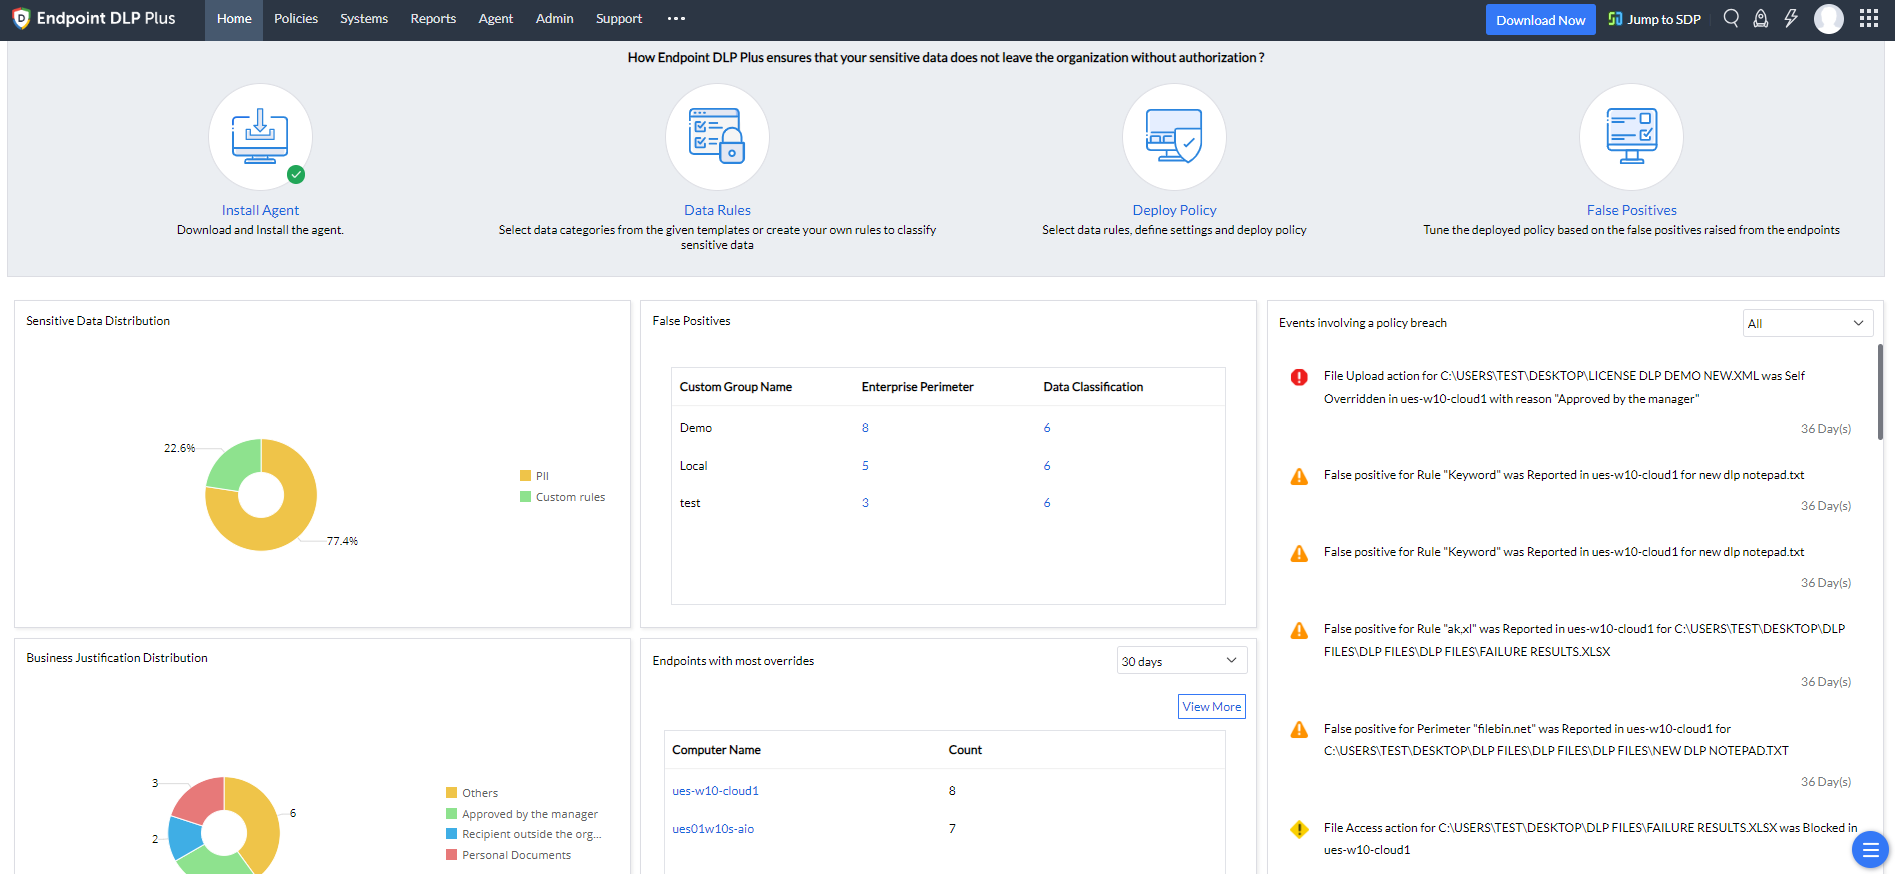Click warning icon beside "filebin.net" perimeter event
Screen dimensions: 1895x874
(1299, 730)
